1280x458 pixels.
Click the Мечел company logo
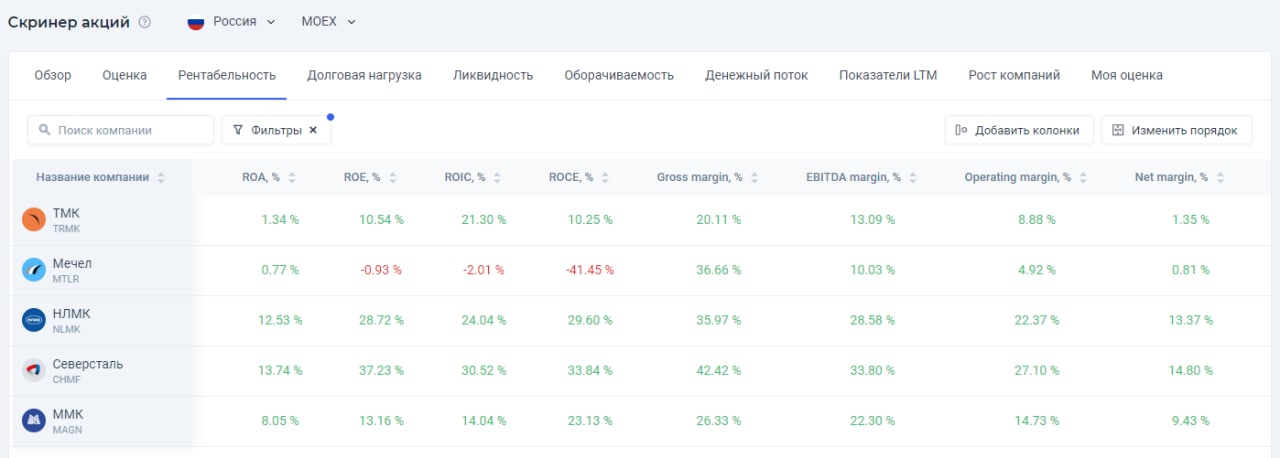[34, 270]
